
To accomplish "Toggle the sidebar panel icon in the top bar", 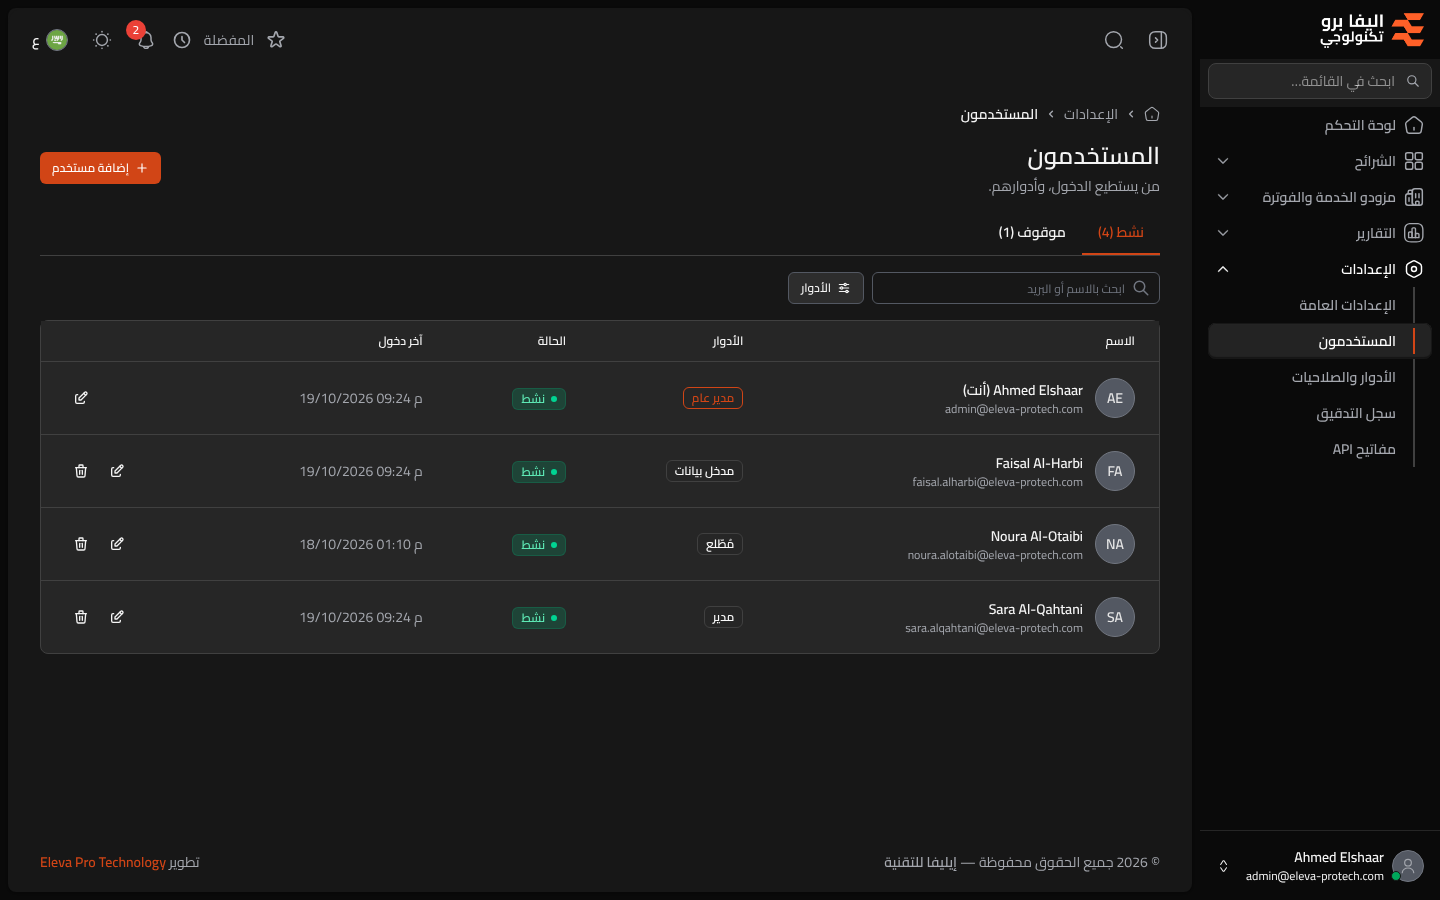I will pyautogui.click(x=1158, y=40).
